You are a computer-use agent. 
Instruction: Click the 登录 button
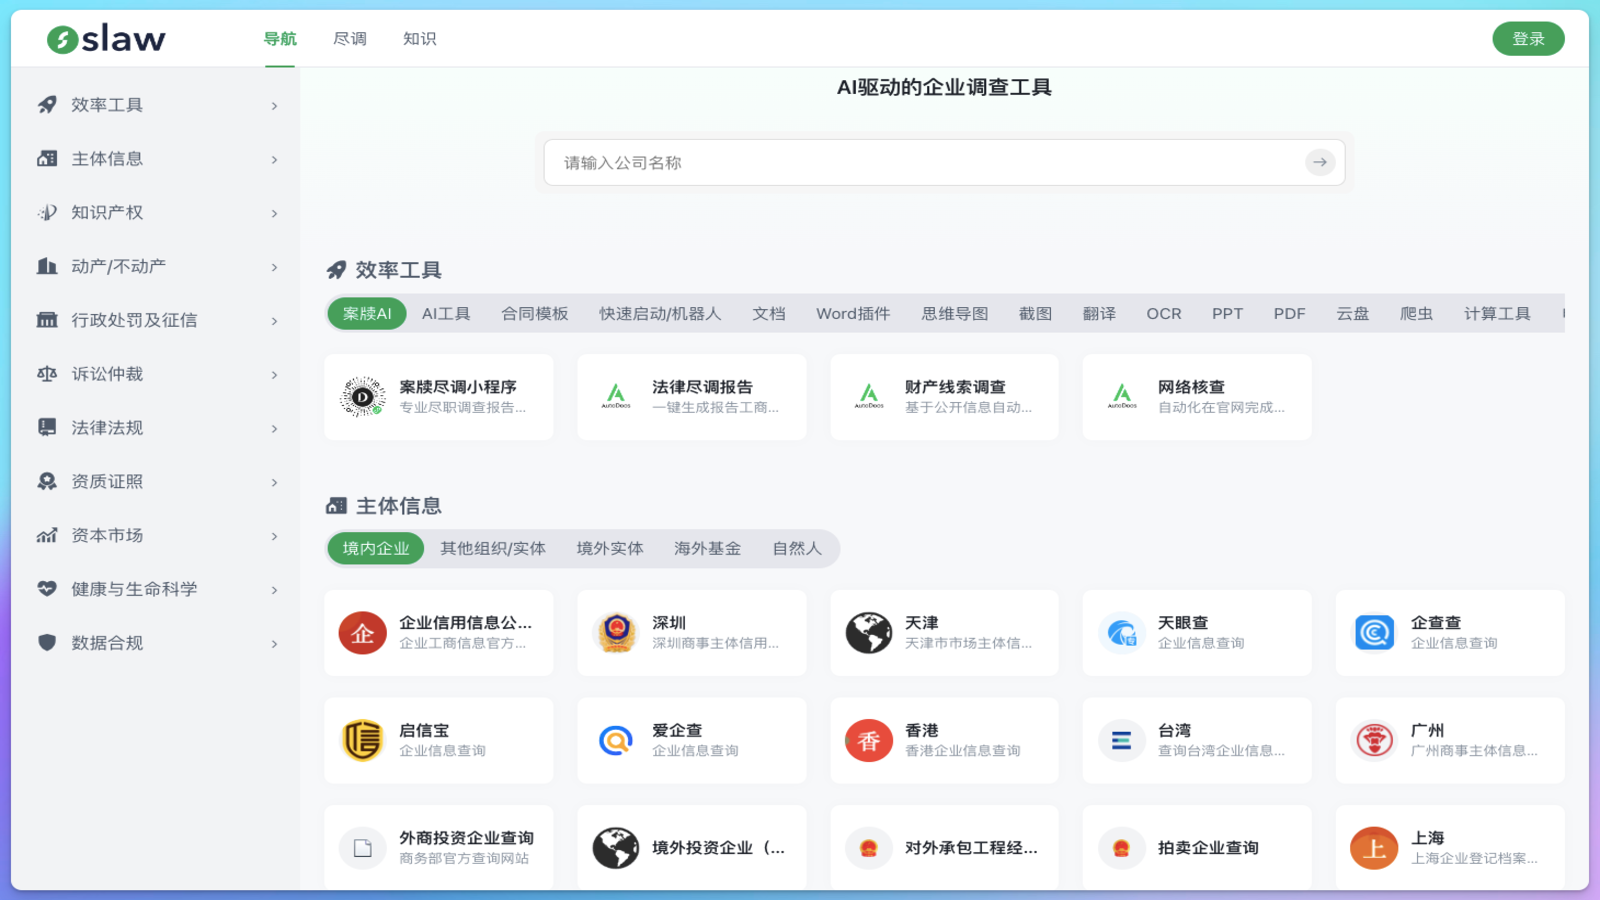tap(1528, 38)
